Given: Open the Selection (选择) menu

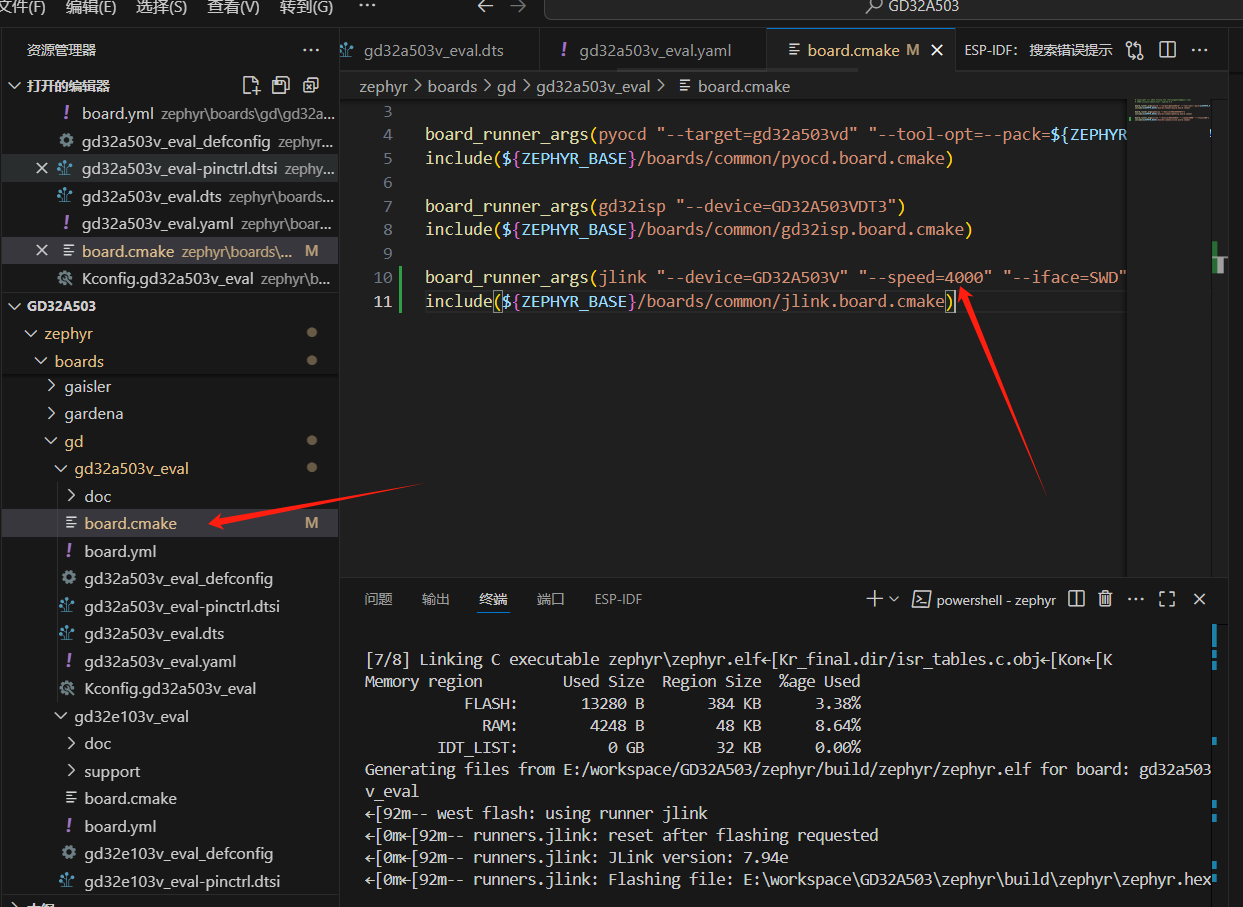Looking at the screenshot, I should [161, 7].
